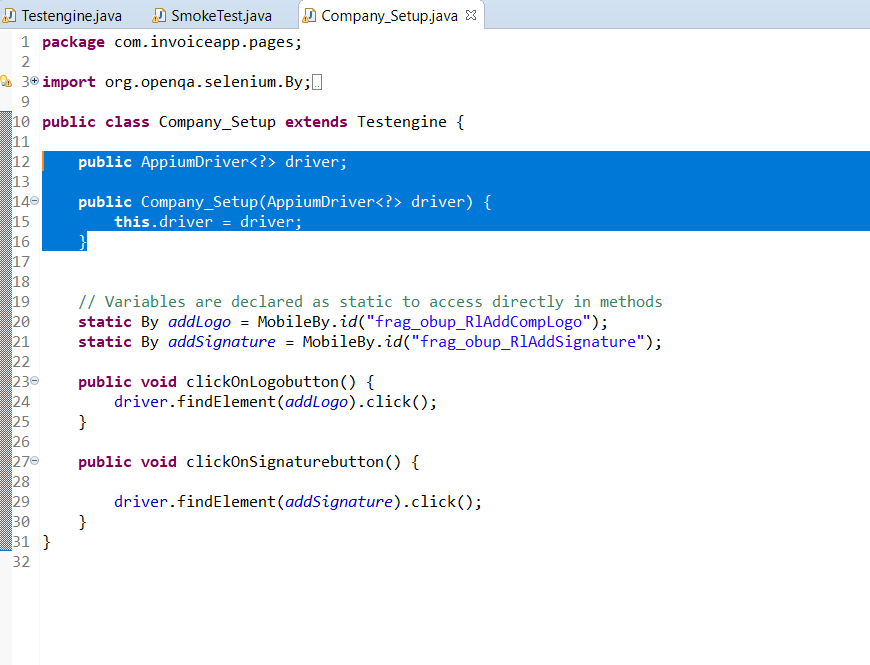This screenshot has width=870, height=665.
Task: Select the Company_Setup.java tab
Action: point(389,16)
